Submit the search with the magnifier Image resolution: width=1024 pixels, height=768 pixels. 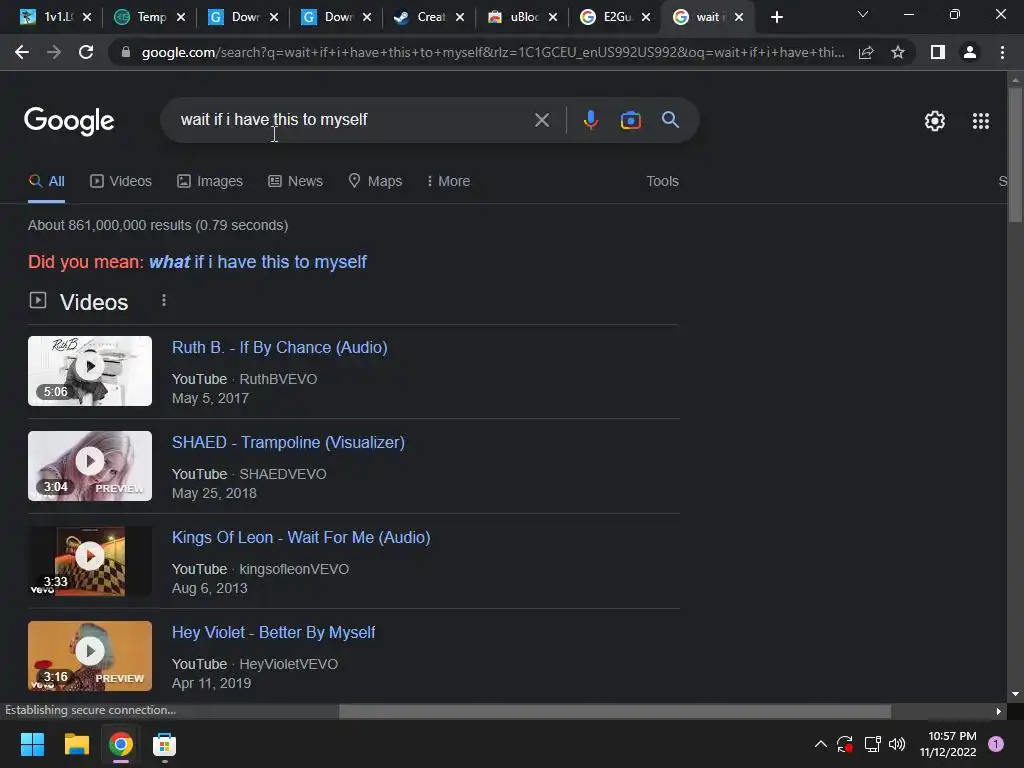(x=670, y=120)
